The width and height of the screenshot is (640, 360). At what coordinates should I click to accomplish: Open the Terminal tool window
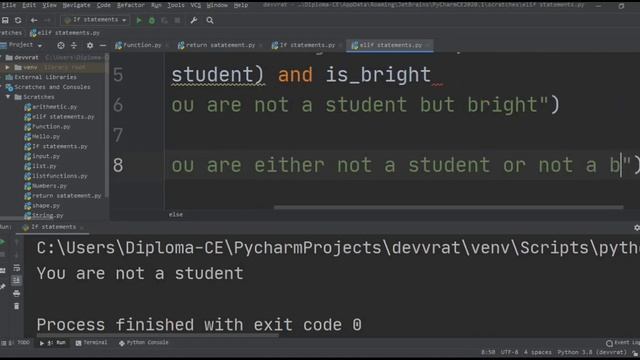click(x=91, y=343)
